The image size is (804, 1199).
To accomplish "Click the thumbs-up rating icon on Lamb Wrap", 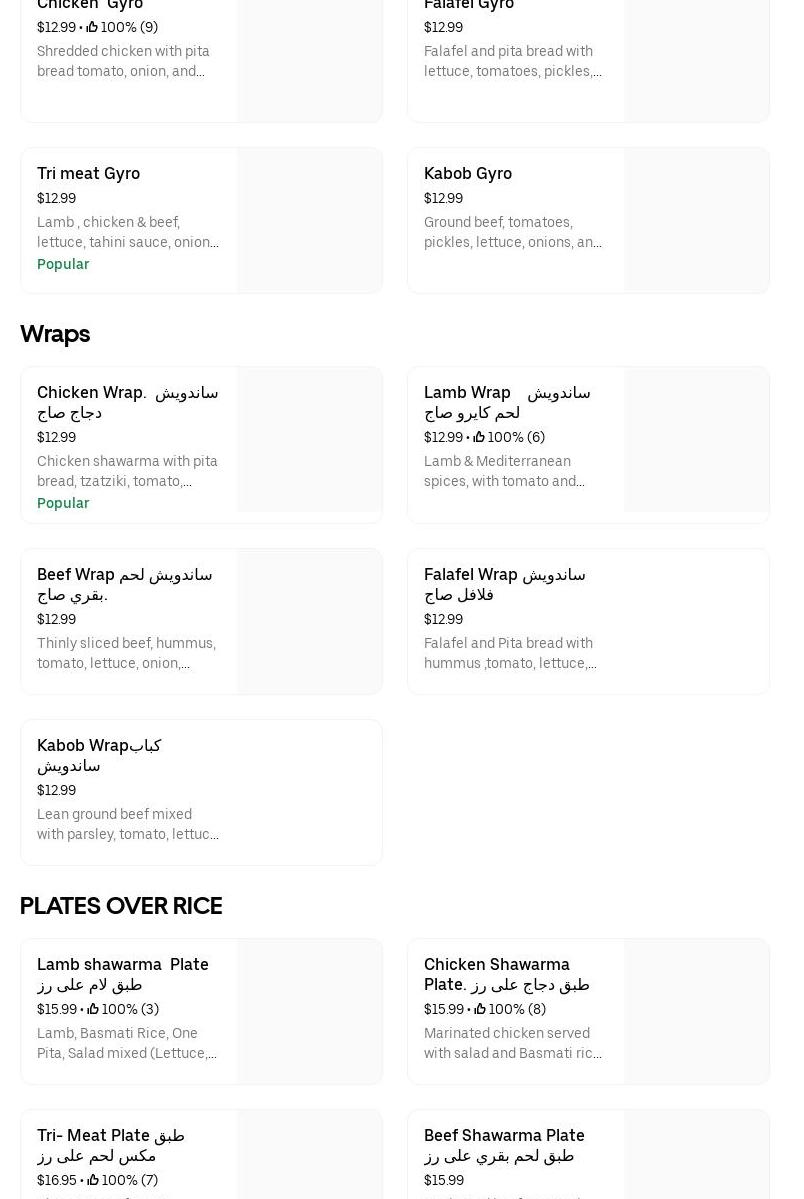I will tap(479, 437).
